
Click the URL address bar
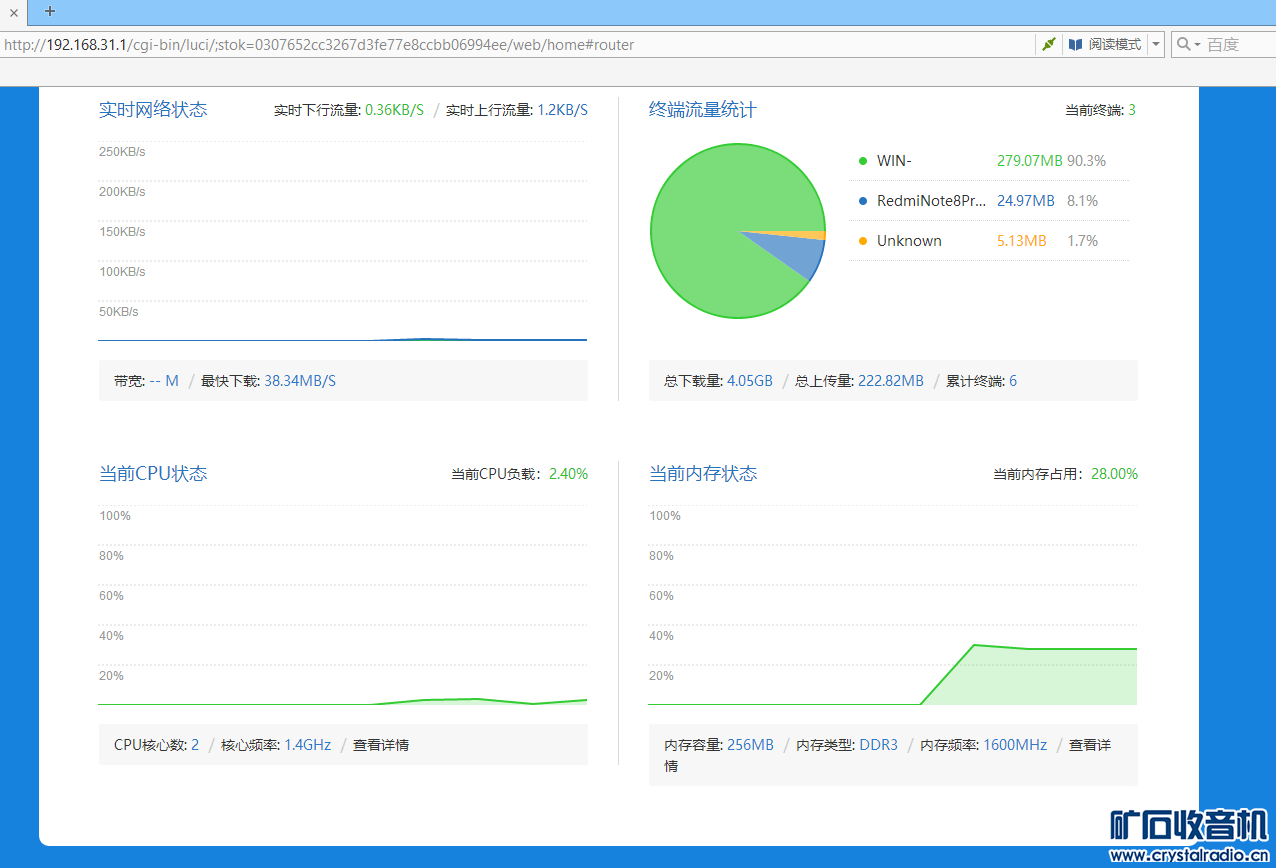coord(500,44)
